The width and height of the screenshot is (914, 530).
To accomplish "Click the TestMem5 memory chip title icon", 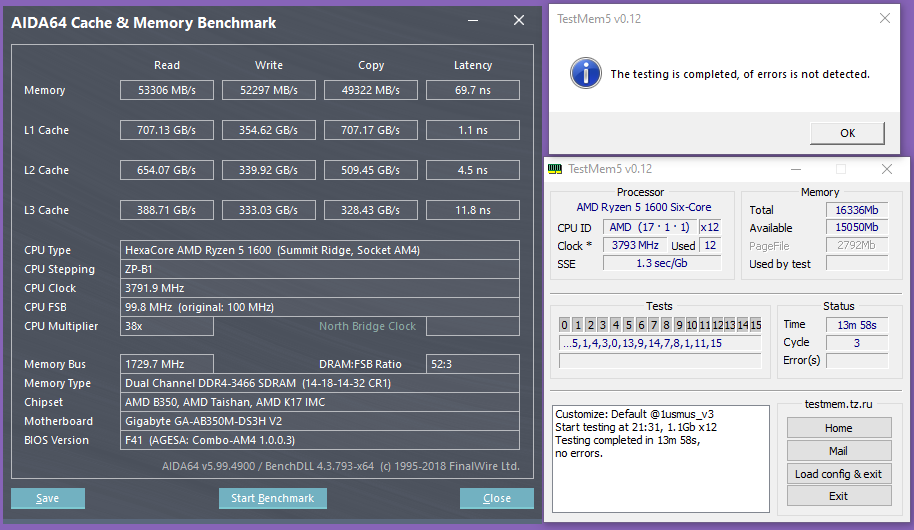I will click(x=555, y=169).
